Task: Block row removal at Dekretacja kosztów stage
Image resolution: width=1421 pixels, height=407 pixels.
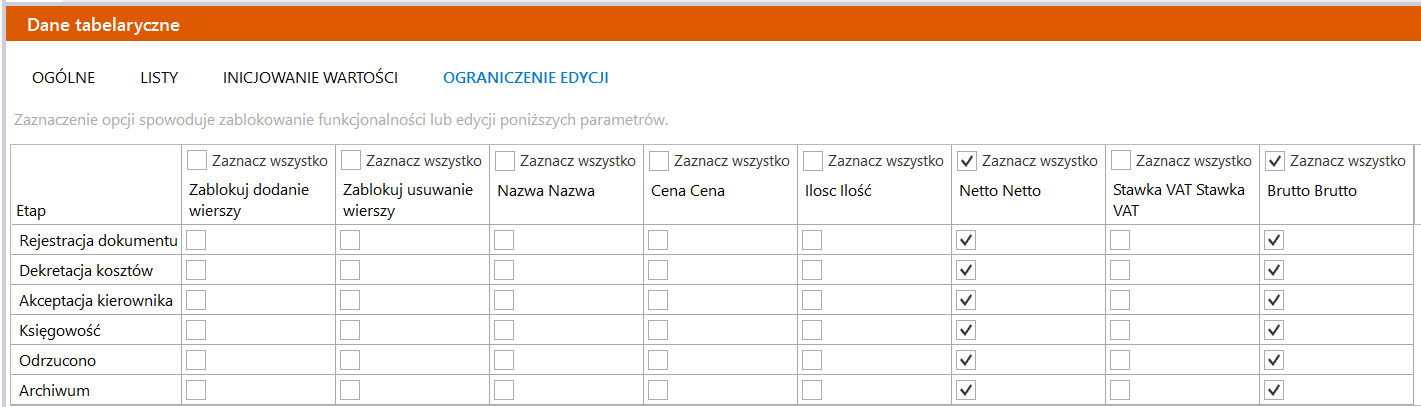Action: 351,270
